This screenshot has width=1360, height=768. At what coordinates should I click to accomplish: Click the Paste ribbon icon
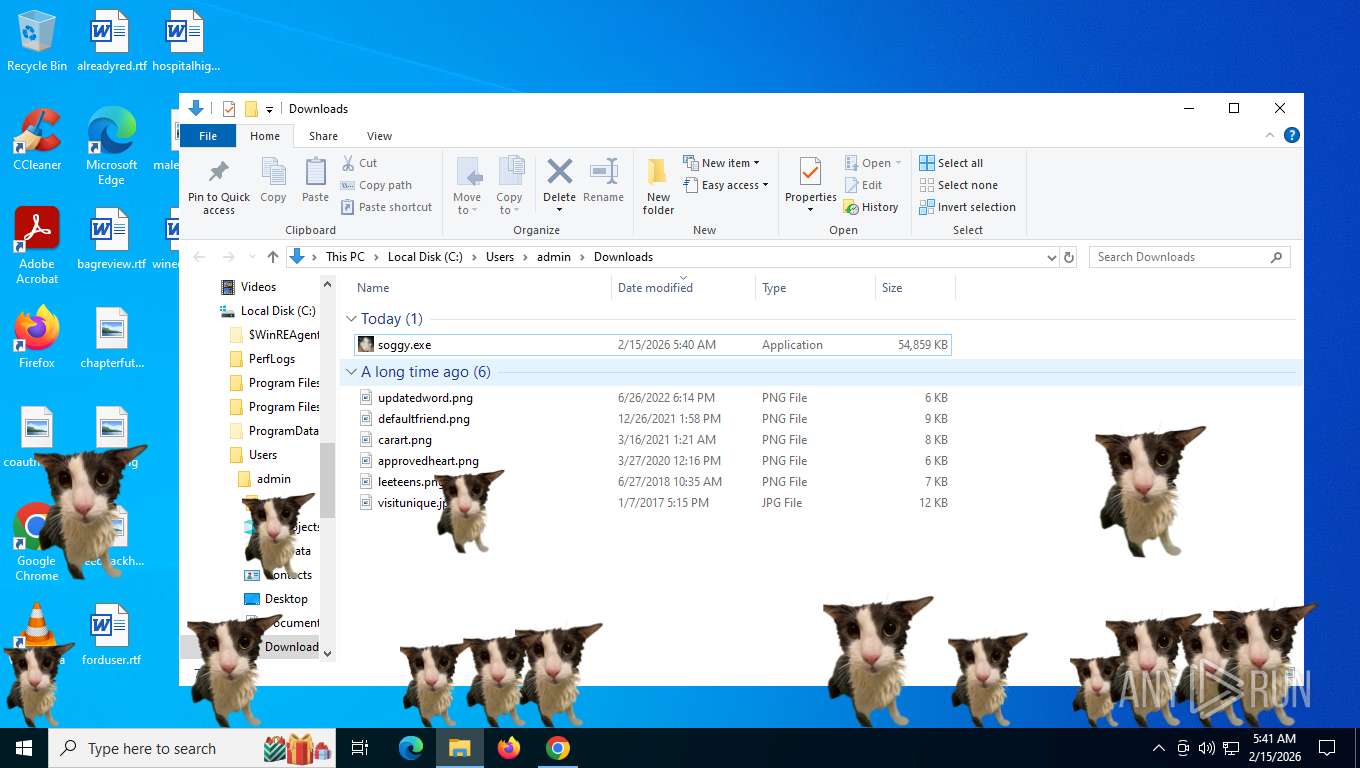coord(315,181)
